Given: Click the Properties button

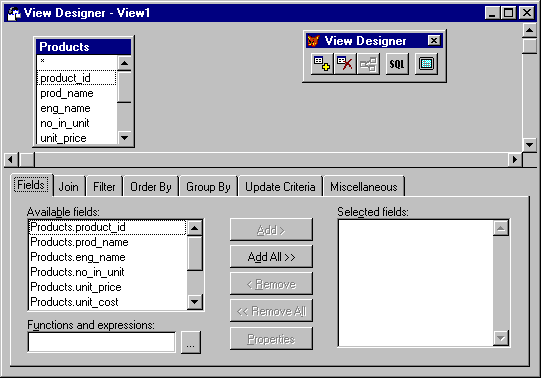Looking at the screenshot, I should click(271, 339).
